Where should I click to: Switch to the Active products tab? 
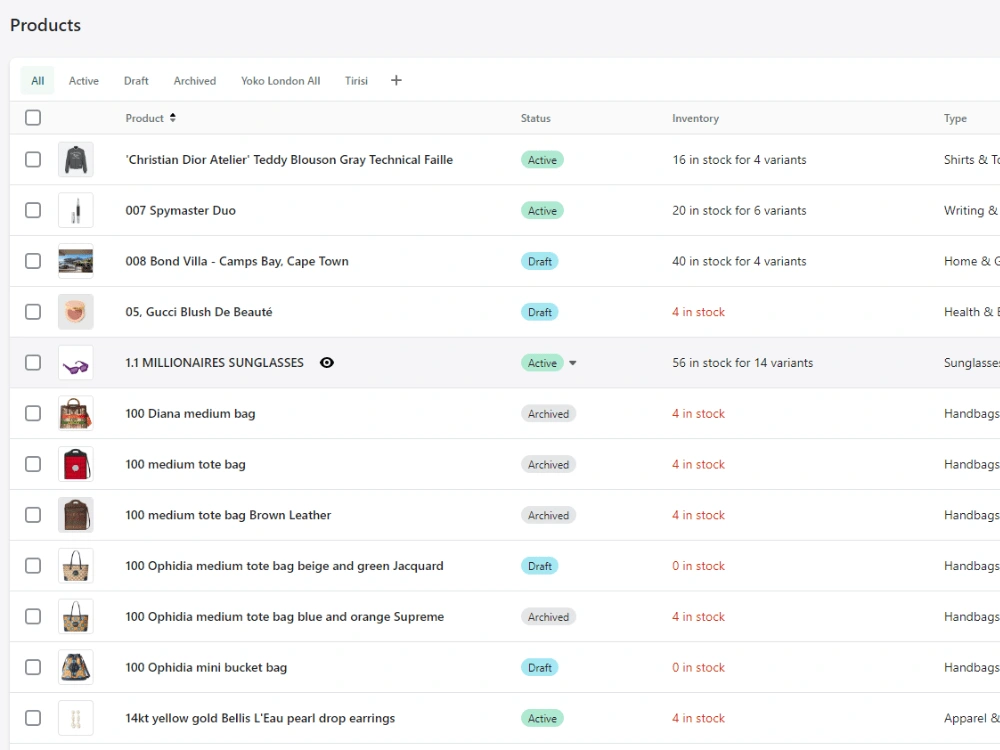[84, 80]
